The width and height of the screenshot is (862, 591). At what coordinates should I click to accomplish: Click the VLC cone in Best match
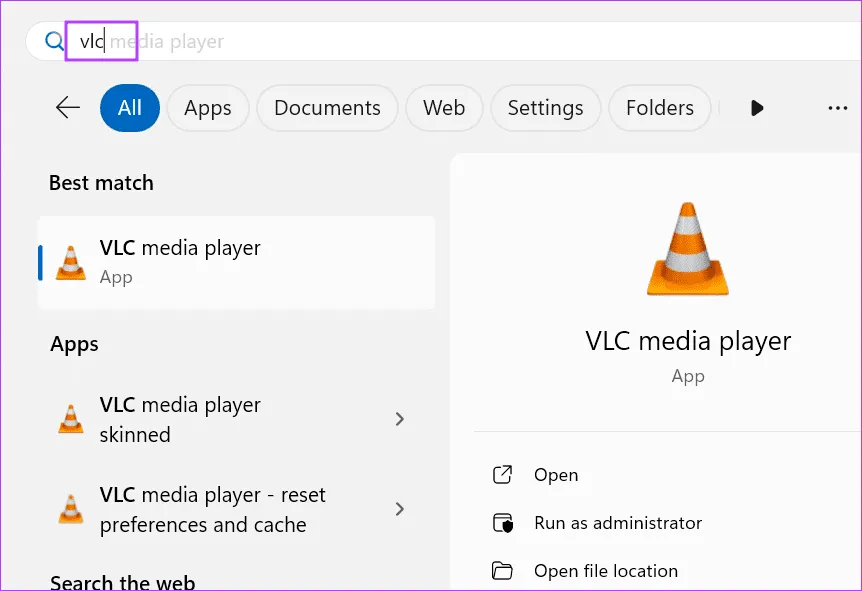pos(71,262)
